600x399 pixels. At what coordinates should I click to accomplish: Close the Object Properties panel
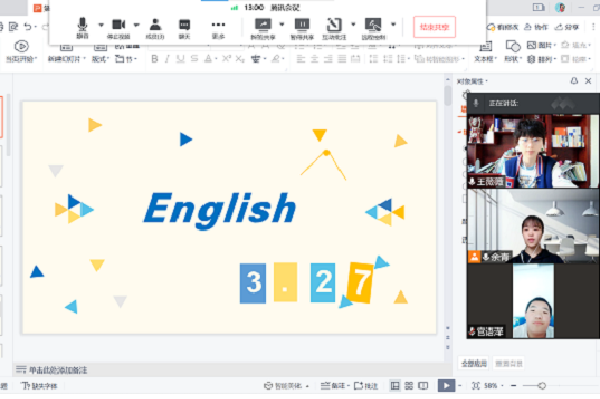click(588, 81)
